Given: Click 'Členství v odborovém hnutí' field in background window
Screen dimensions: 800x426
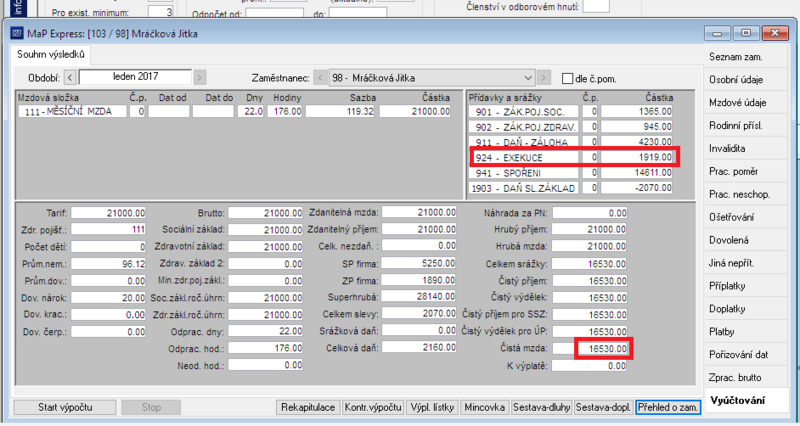Looking at the screenshot, I should pyautogui.click(x=596, y=6).
